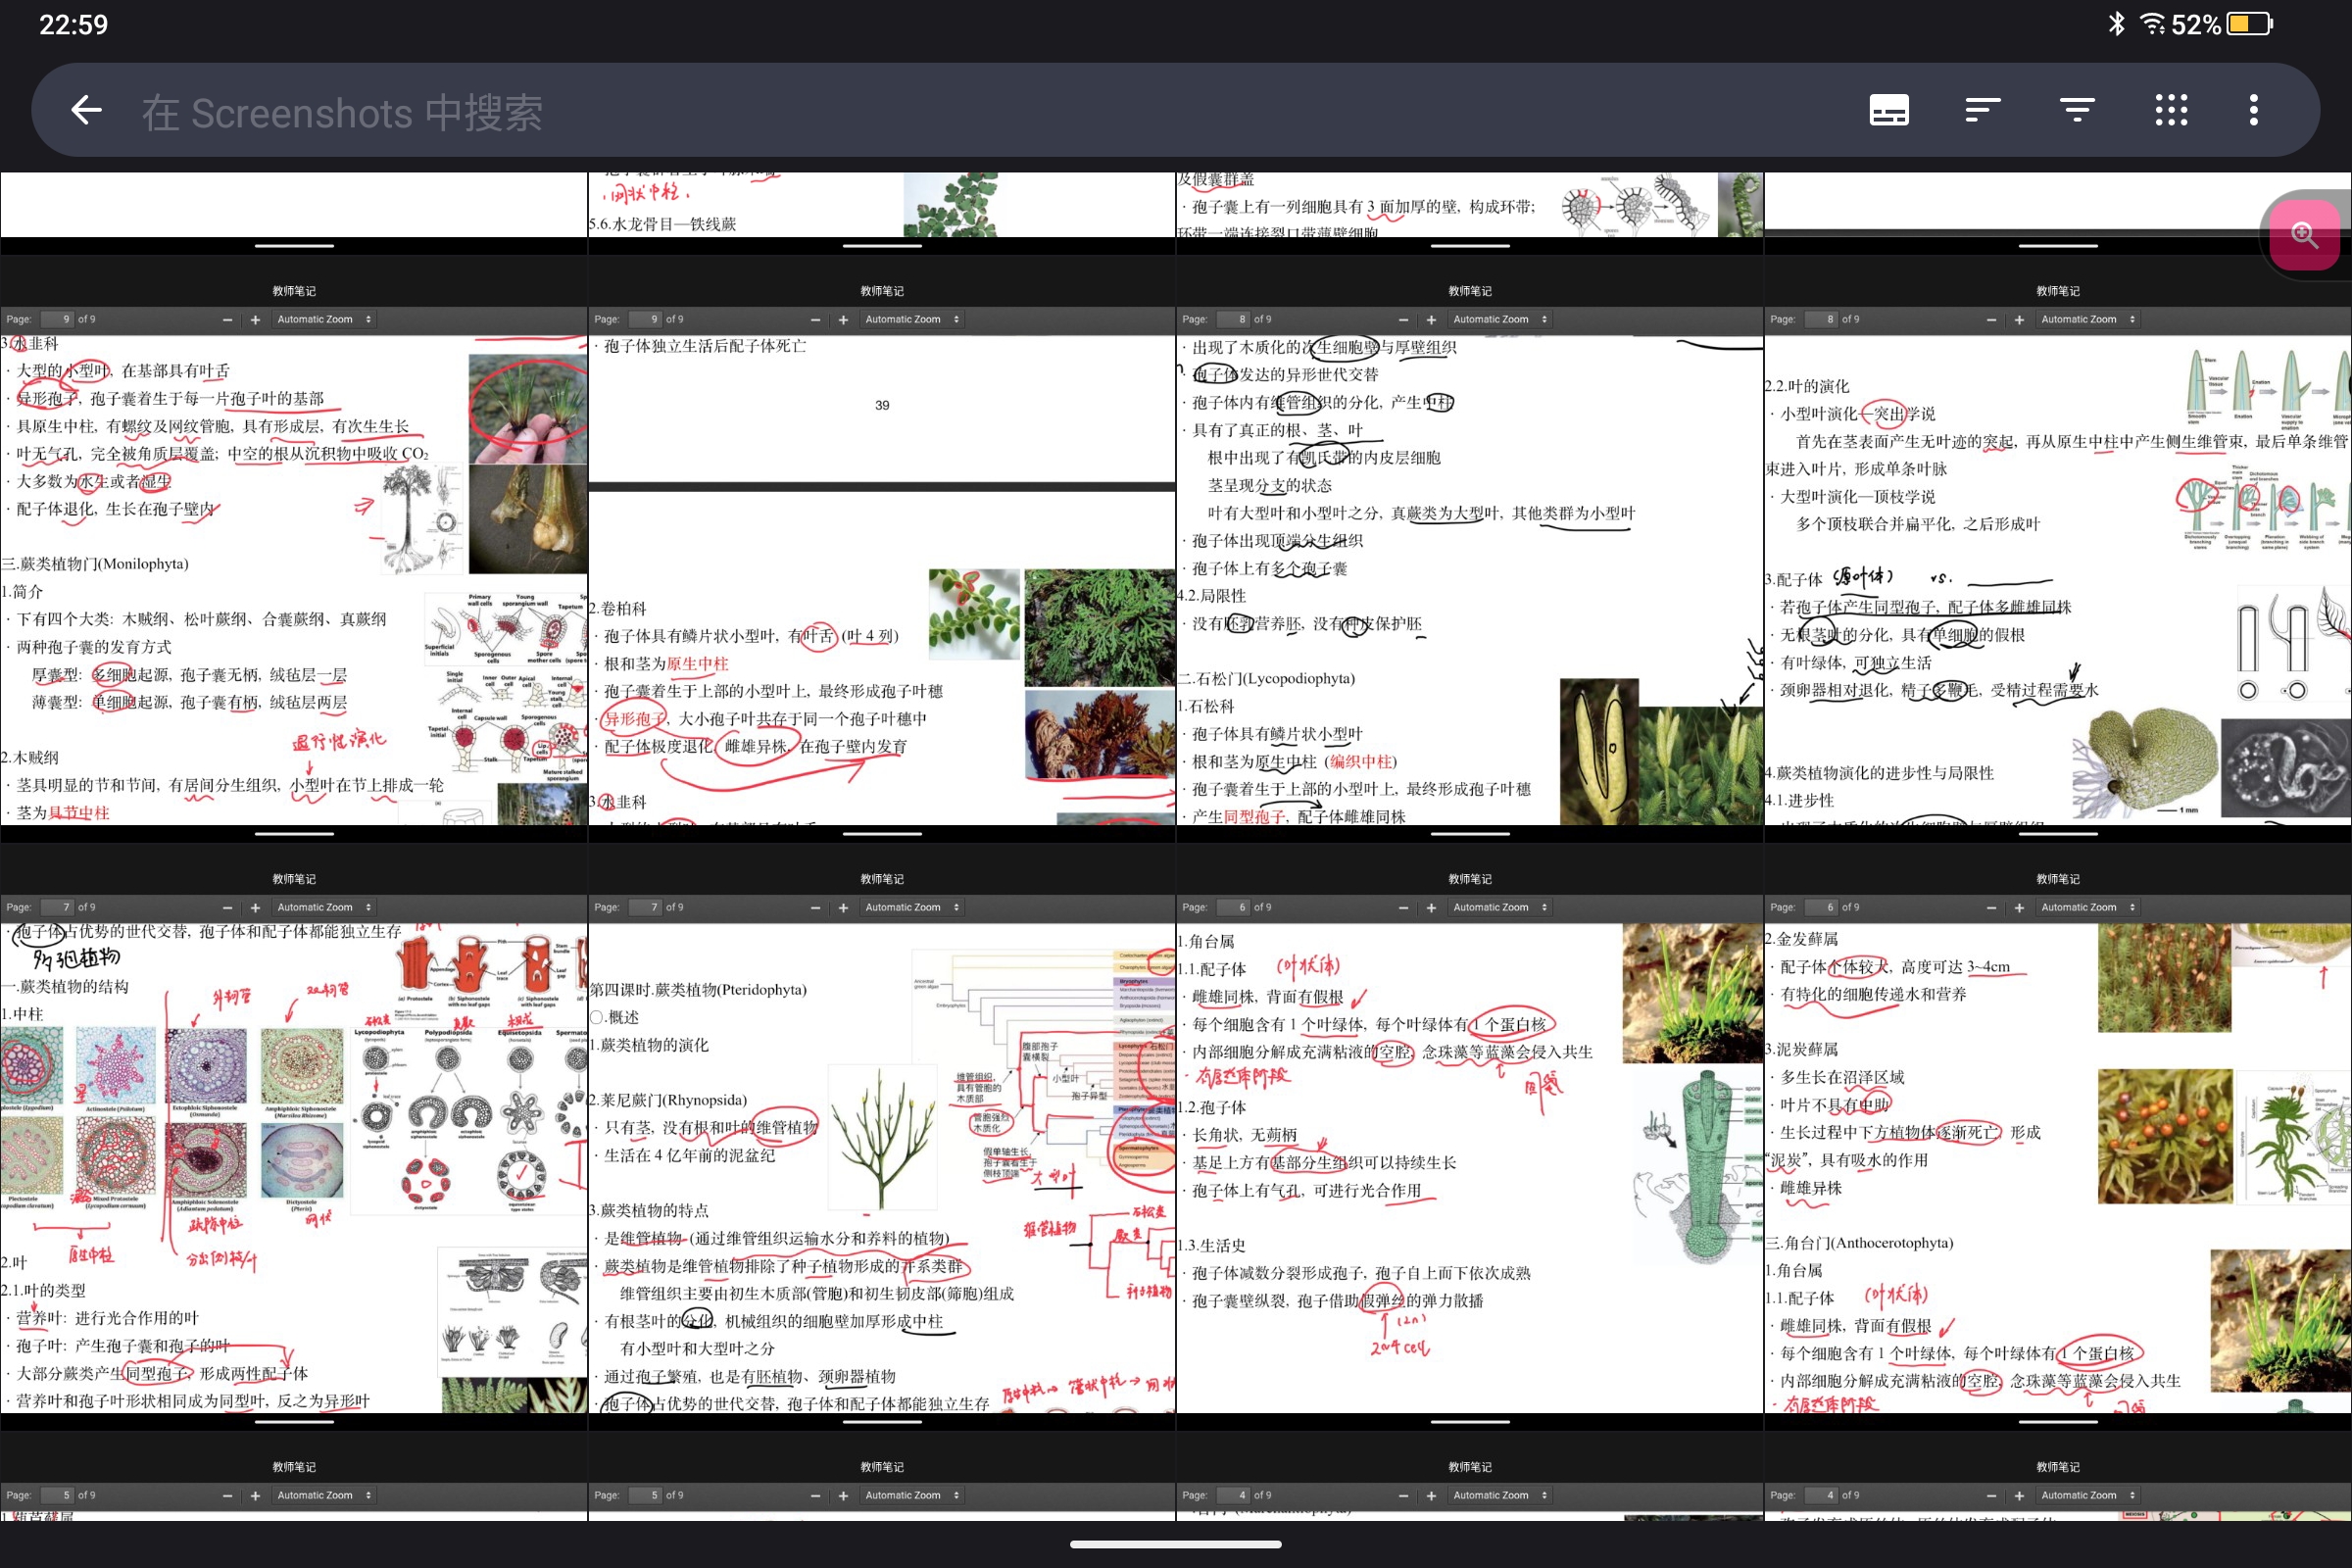Switch view using the grid dots icon
The height and width of the screenshot is (1568, 2352).
point(2171,110)
